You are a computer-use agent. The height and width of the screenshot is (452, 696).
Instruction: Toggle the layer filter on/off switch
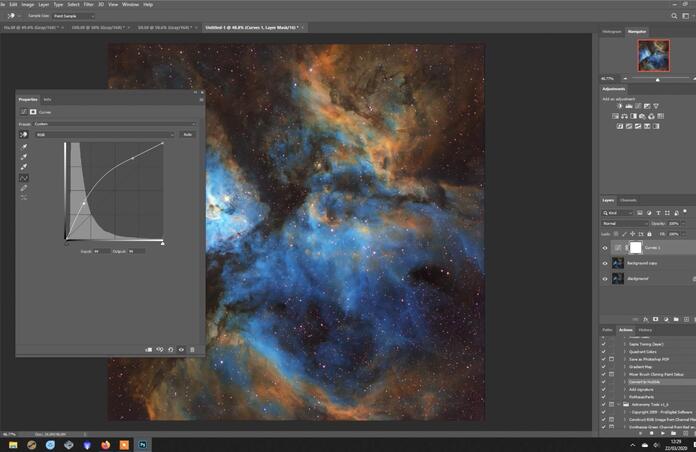click(x=685, y=212)
